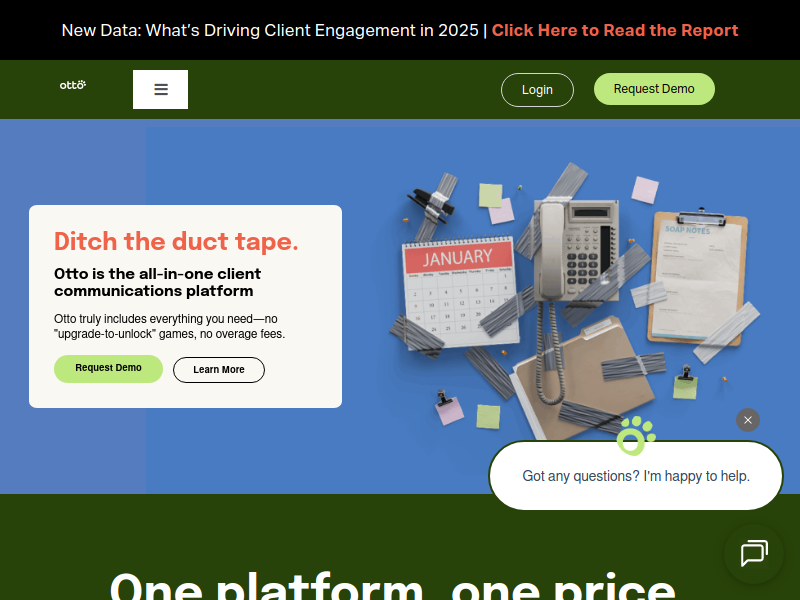Dismiss the chat prompt with X icon
Image resolution: width=800 pixels, height=600 pixels.
[747, 420]
